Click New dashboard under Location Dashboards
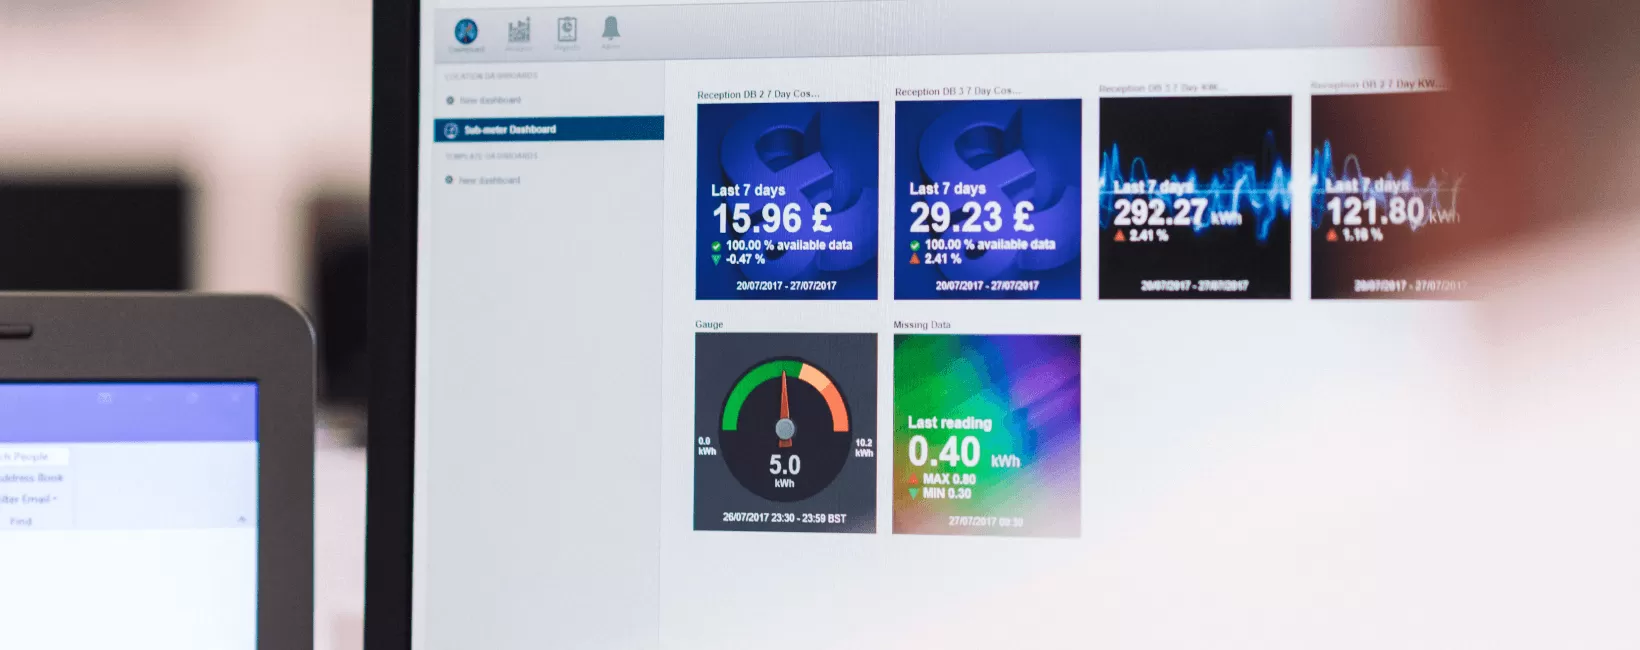The image size is (1640, 650). click(x=484, y=100)
